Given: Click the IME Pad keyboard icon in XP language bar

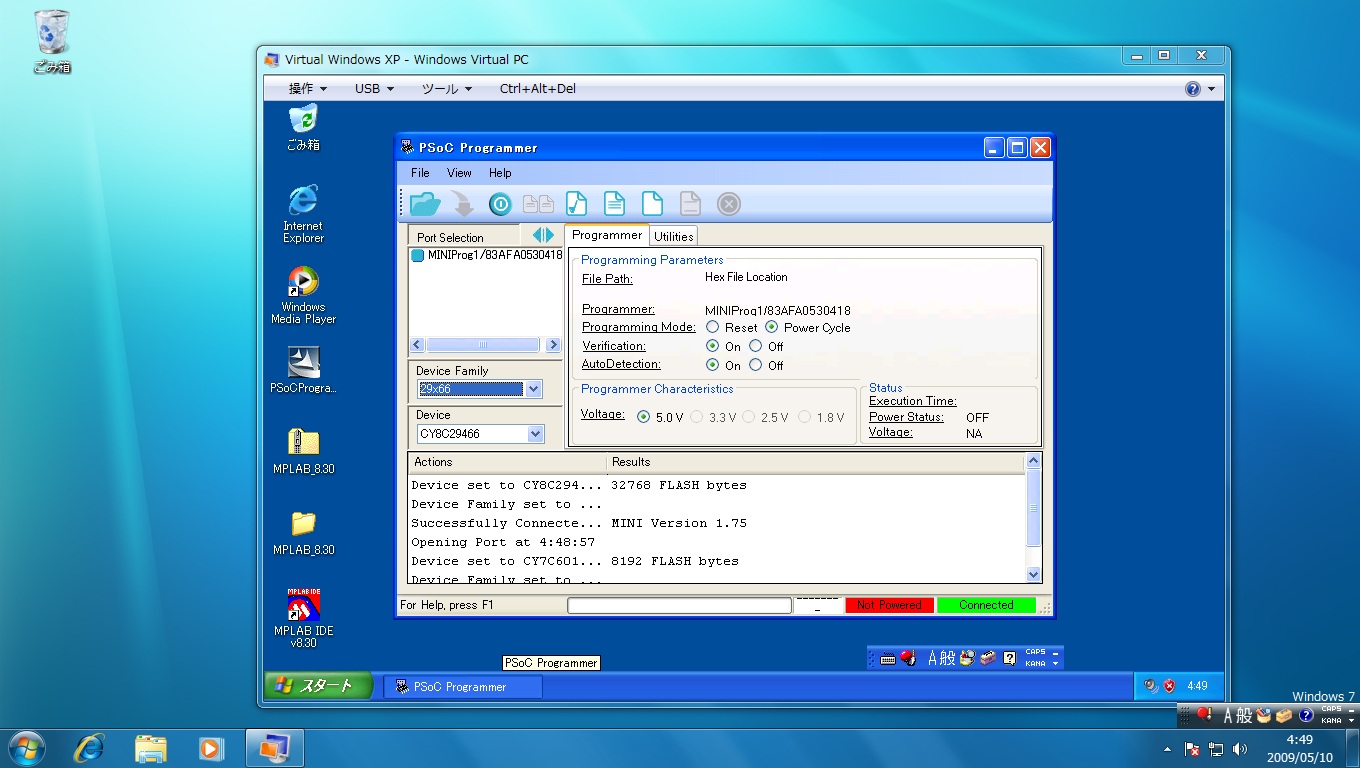Looking at the screenshot, I should [x=887, y=658].
